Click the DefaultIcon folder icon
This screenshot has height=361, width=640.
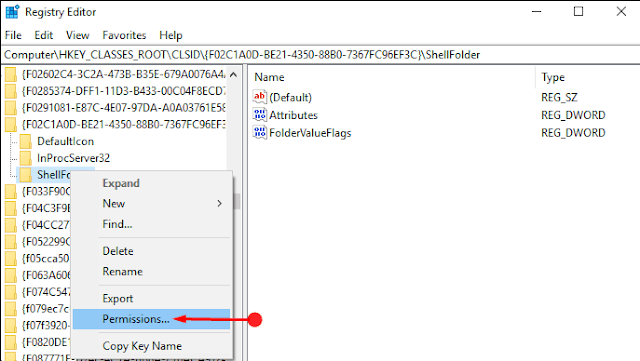(26, 141)
